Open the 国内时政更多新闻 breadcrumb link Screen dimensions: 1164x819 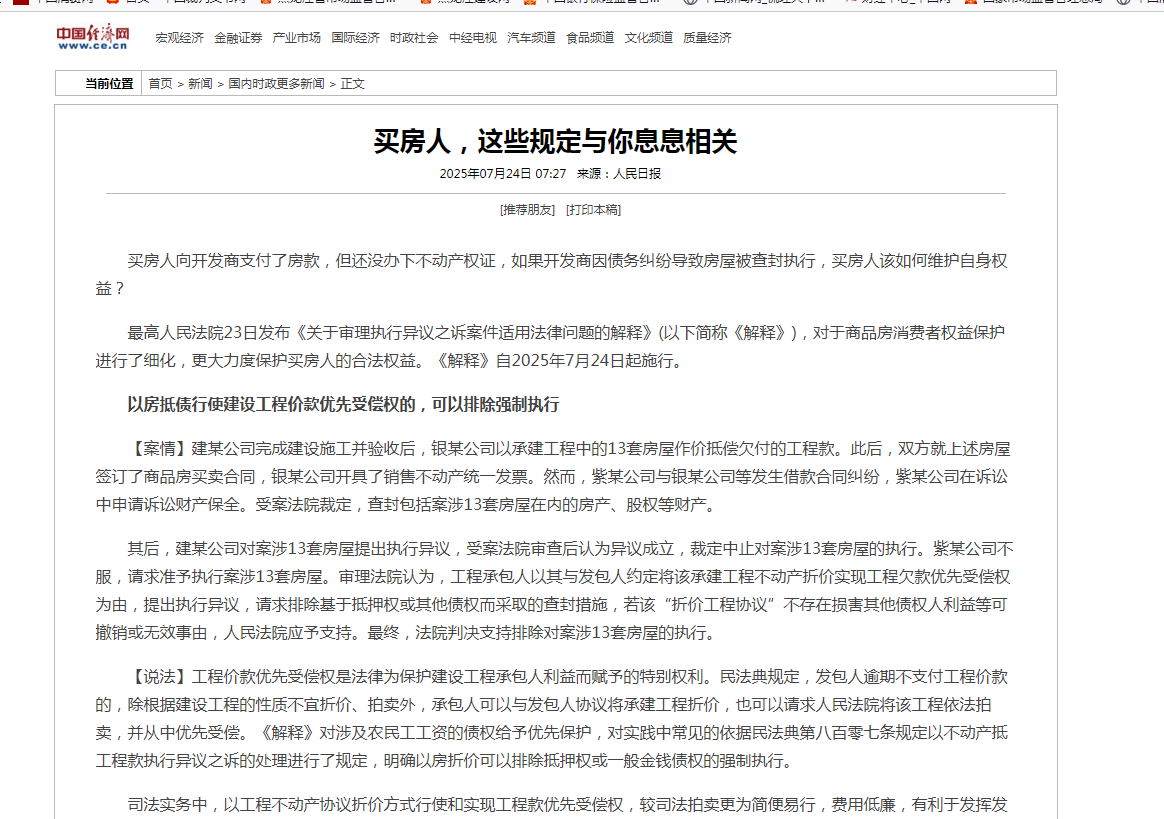click(x=276, y=84)
